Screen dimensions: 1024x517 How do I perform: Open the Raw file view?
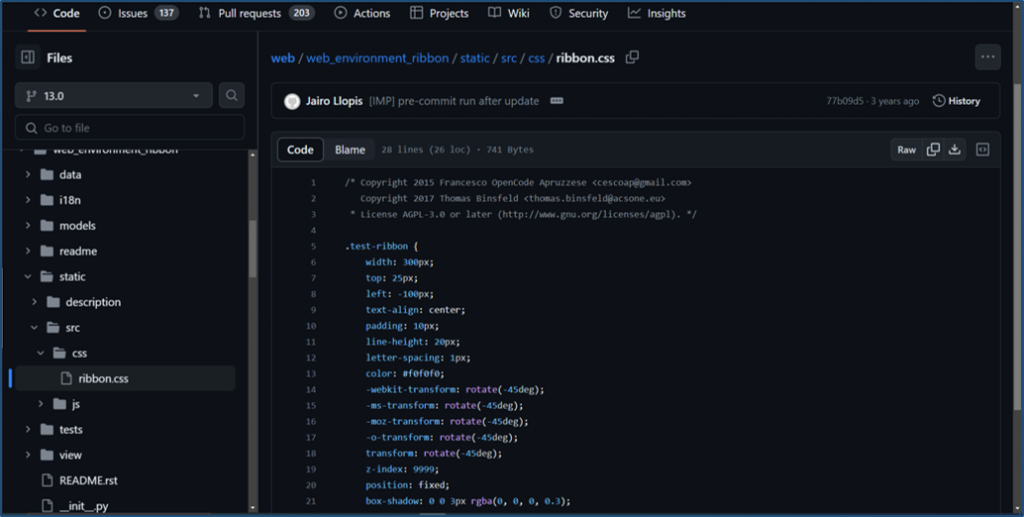point(906,149)
